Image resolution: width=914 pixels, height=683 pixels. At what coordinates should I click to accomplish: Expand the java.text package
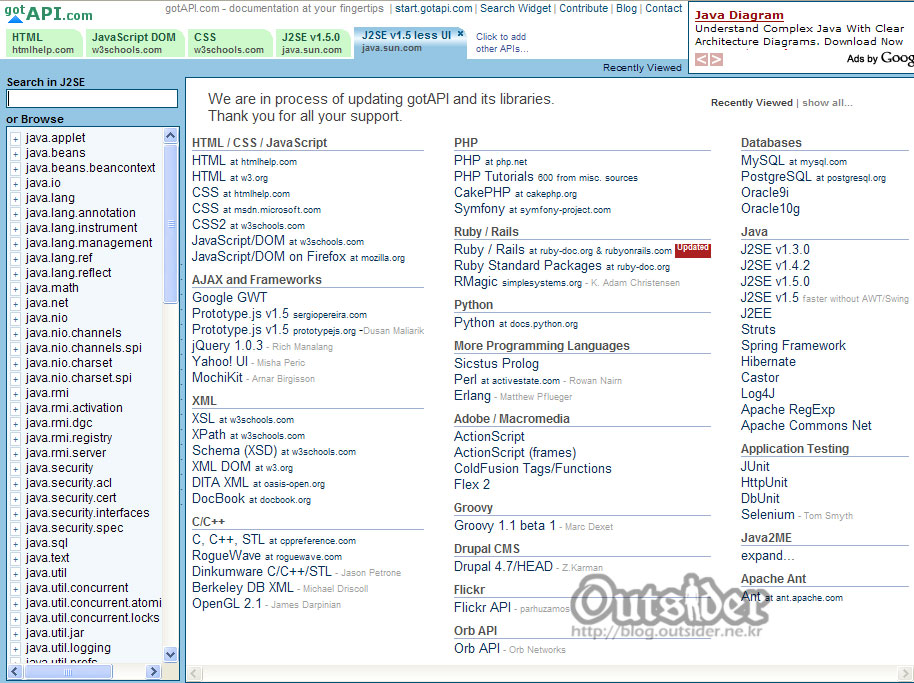click(x=16, y=559)
